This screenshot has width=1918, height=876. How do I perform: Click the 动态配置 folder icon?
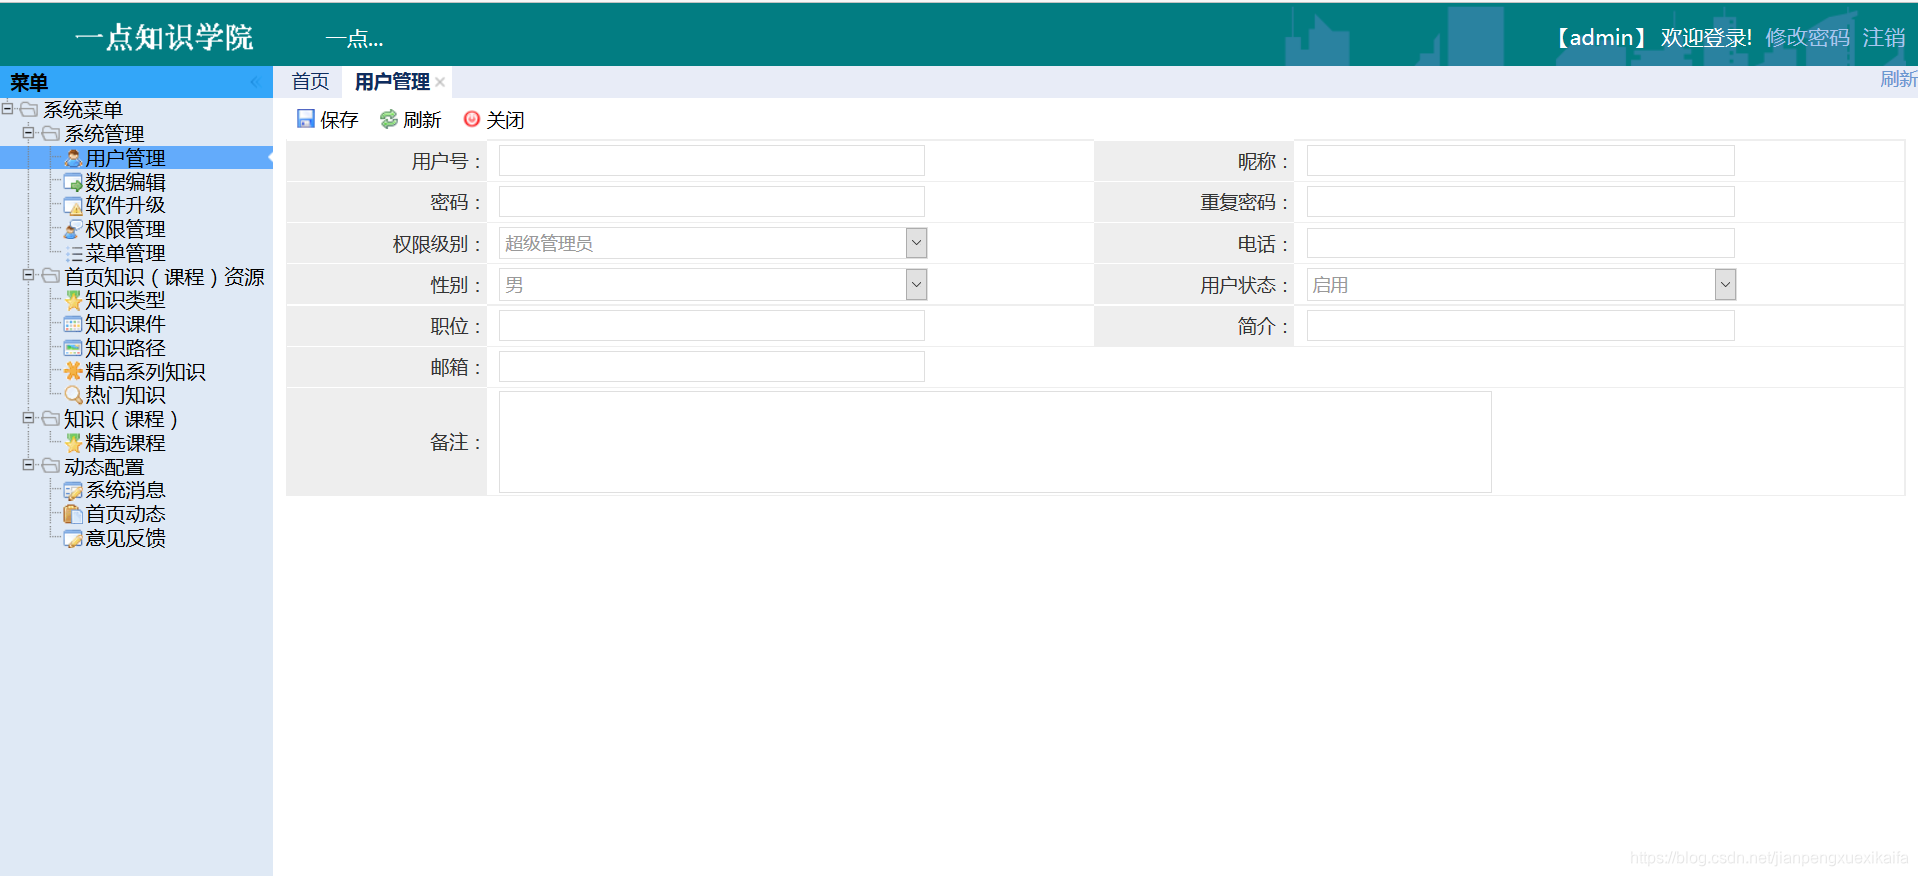point(51,466)
